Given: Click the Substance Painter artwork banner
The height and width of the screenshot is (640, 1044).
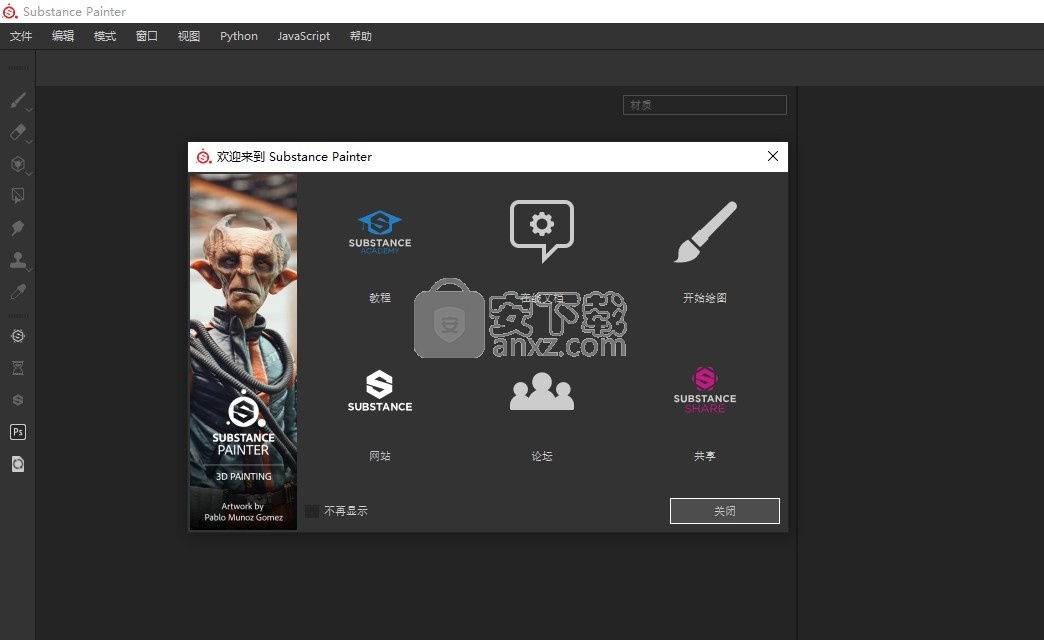Looking at the screenshot, I should point(244,352).
